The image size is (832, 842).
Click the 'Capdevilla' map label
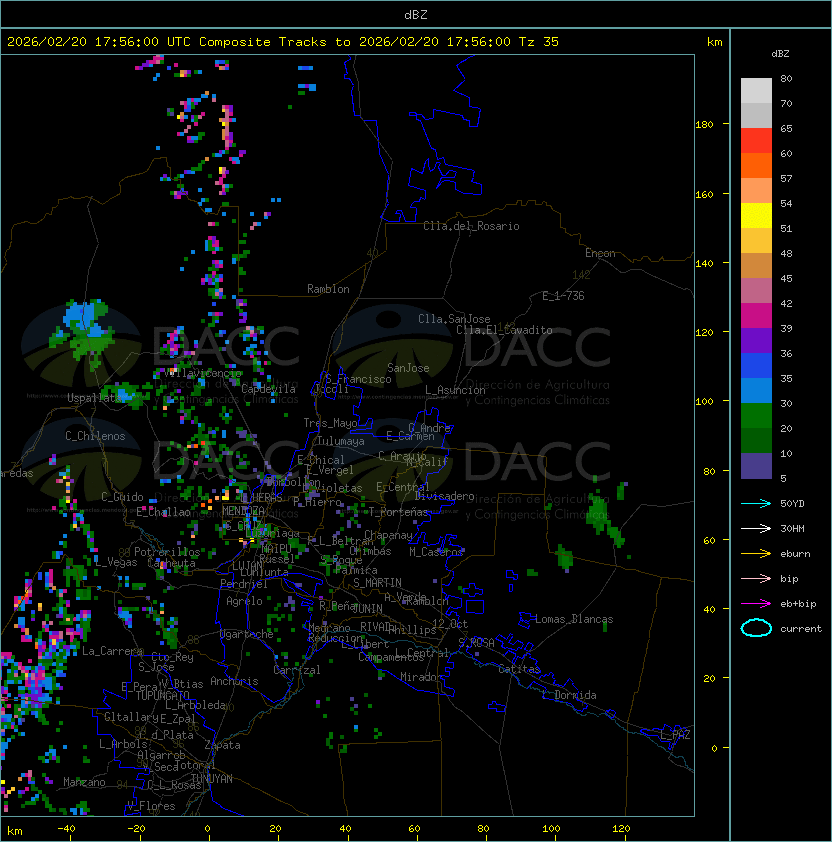268,389
